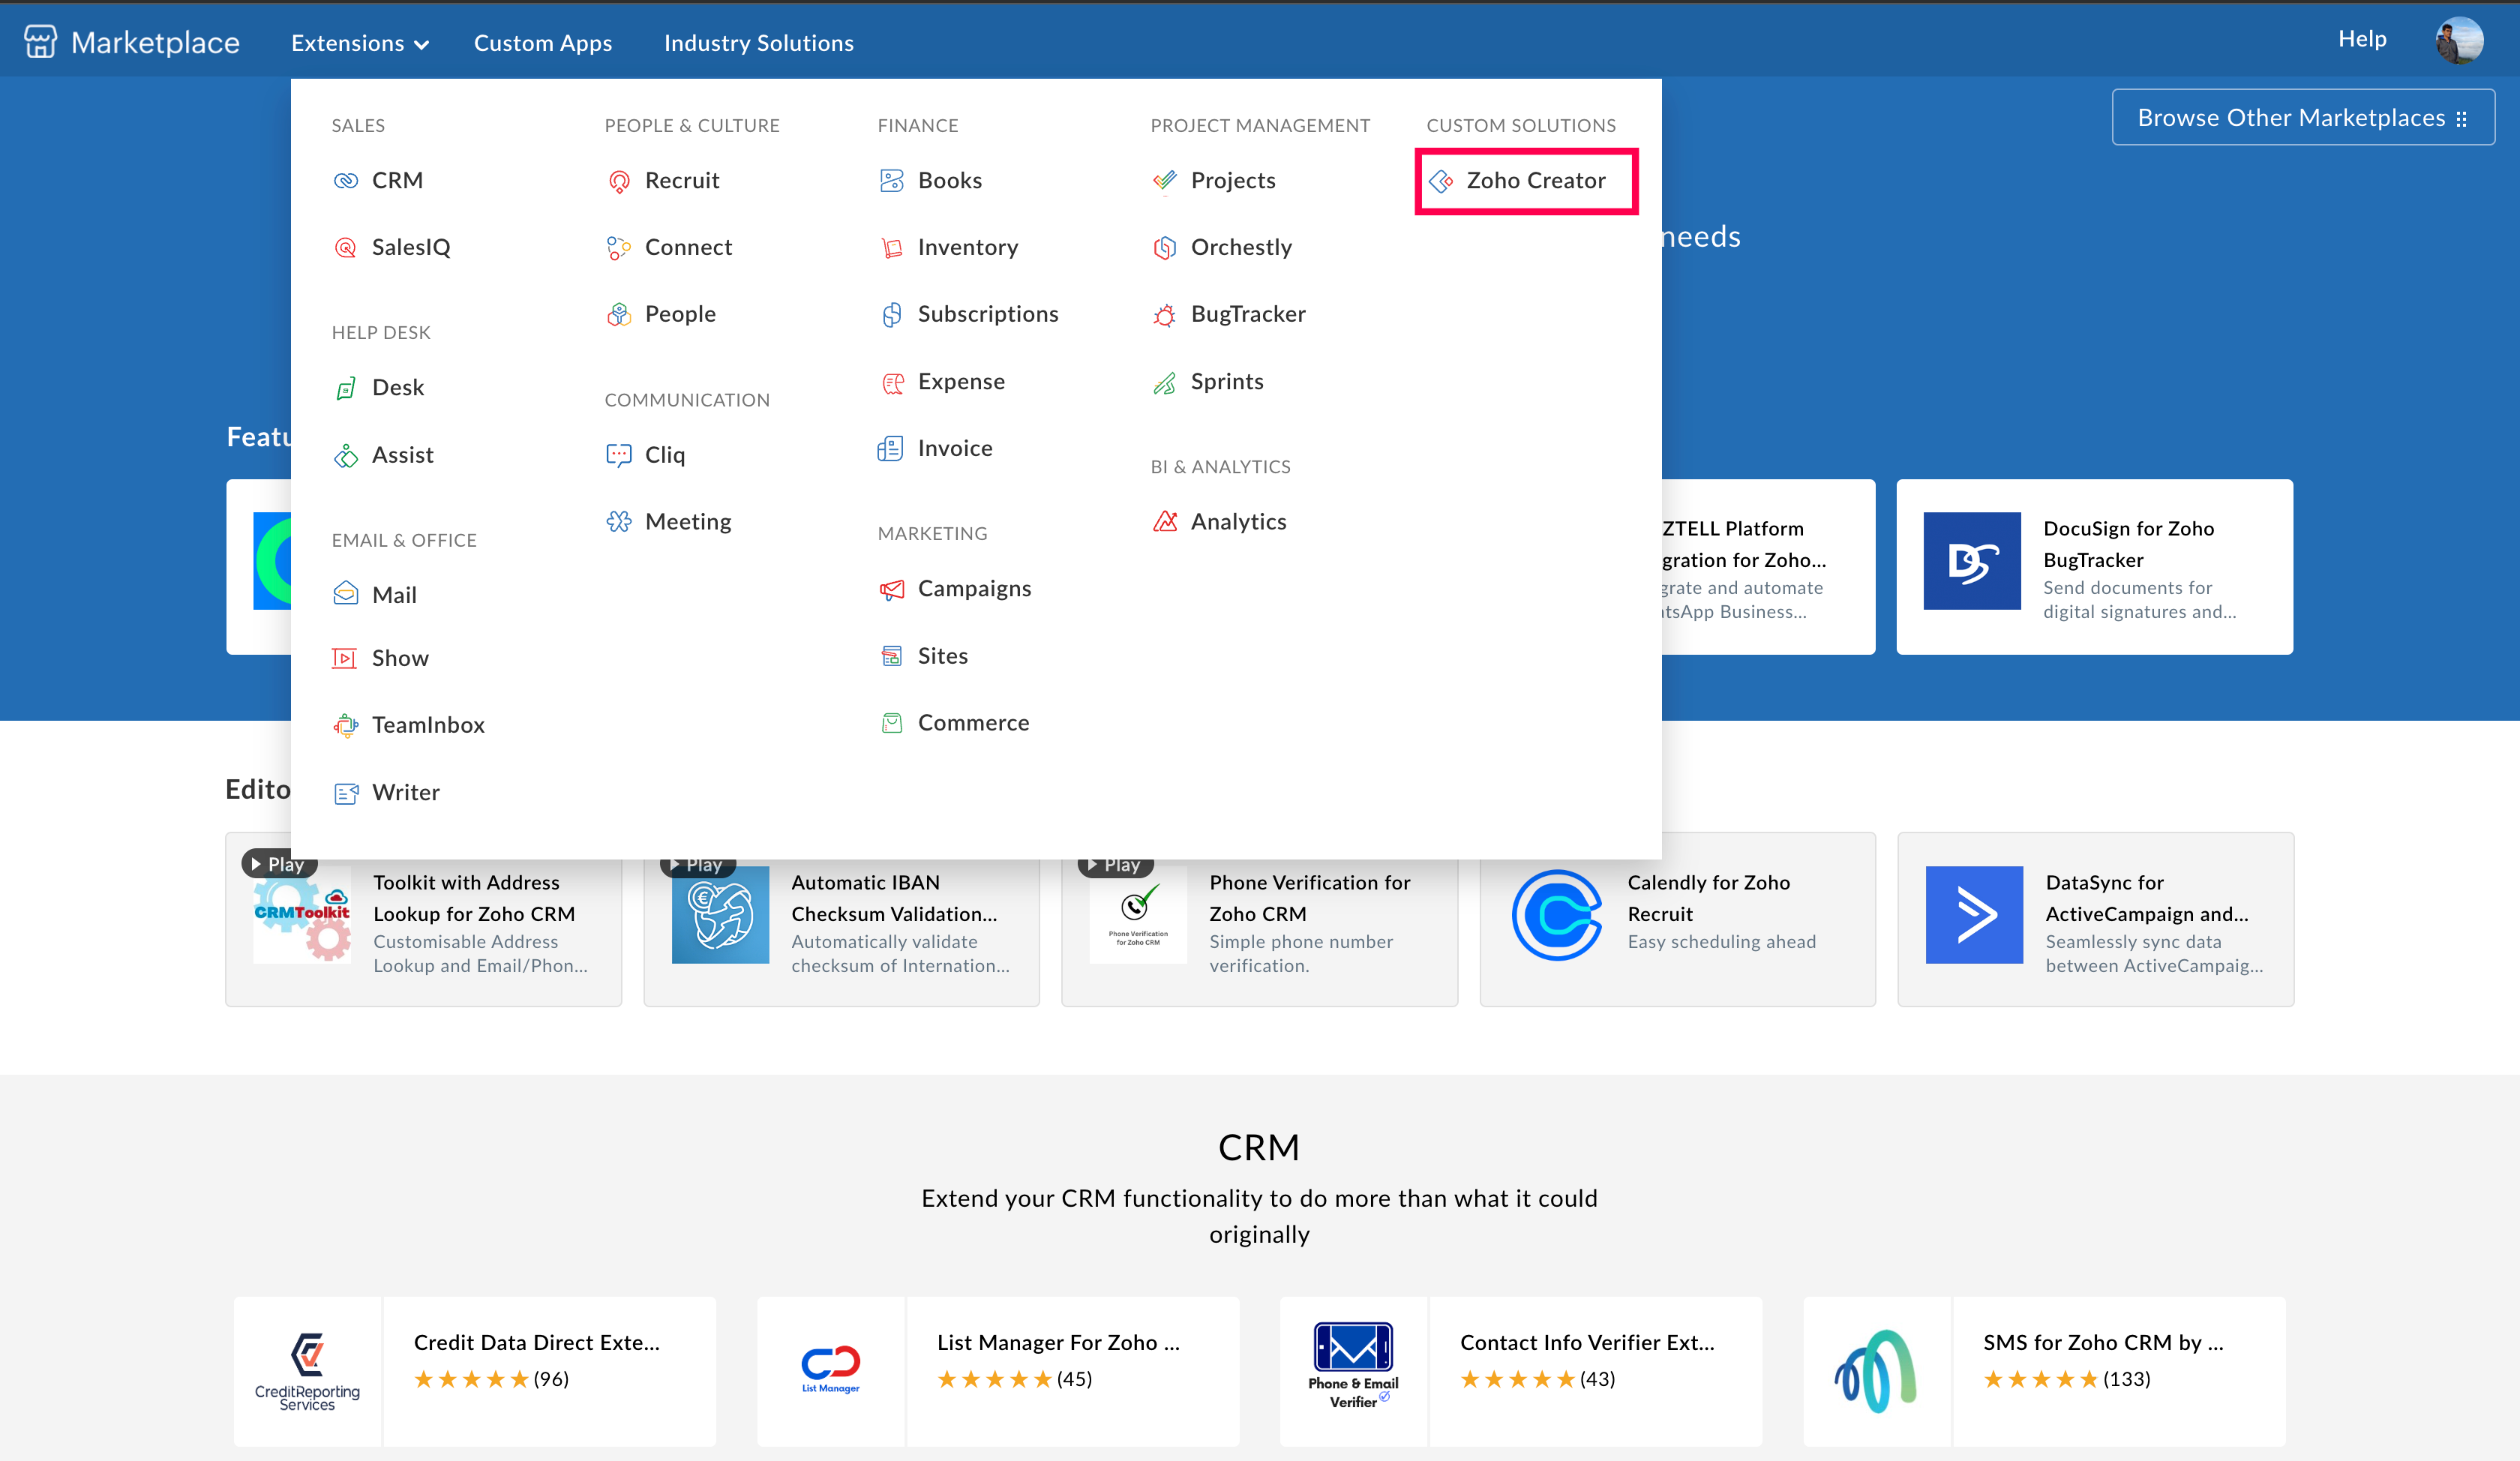Click the Cliq chat icon

click(619, 455)
